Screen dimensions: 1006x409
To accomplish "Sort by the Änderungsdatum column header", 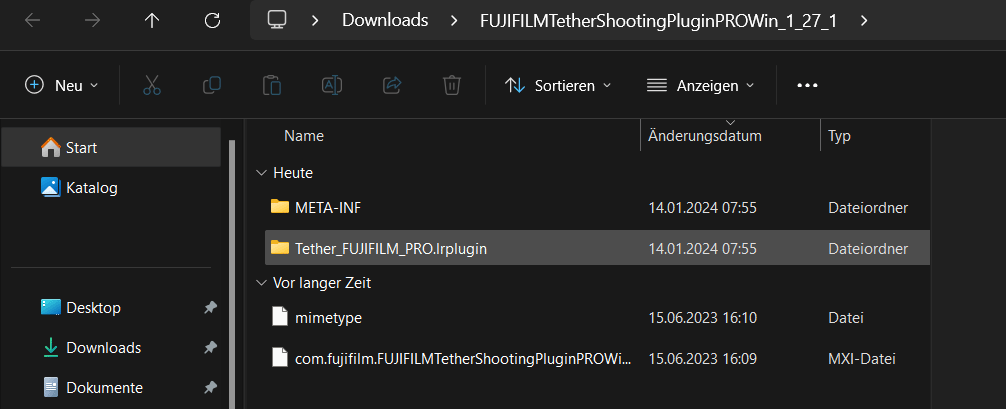I will click(x=704, y=136).
